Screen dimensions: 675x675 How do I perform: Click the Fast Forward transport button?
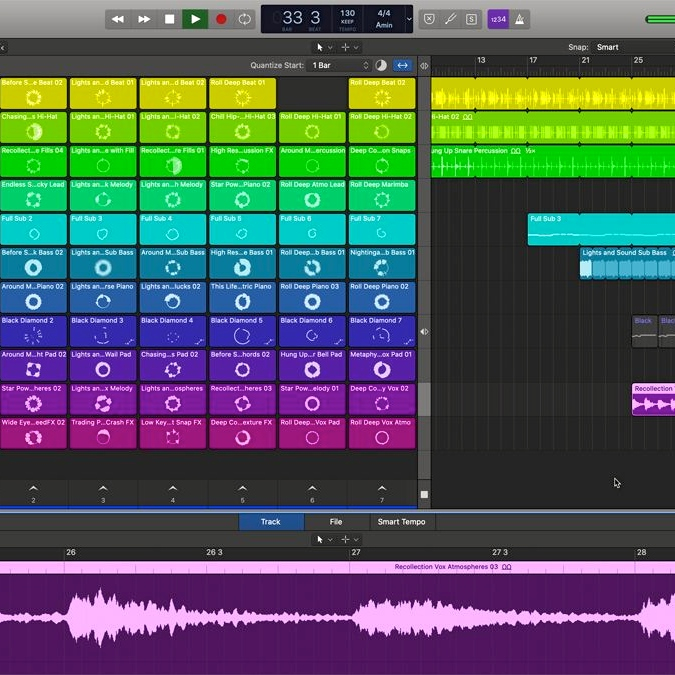pos(144,19)
